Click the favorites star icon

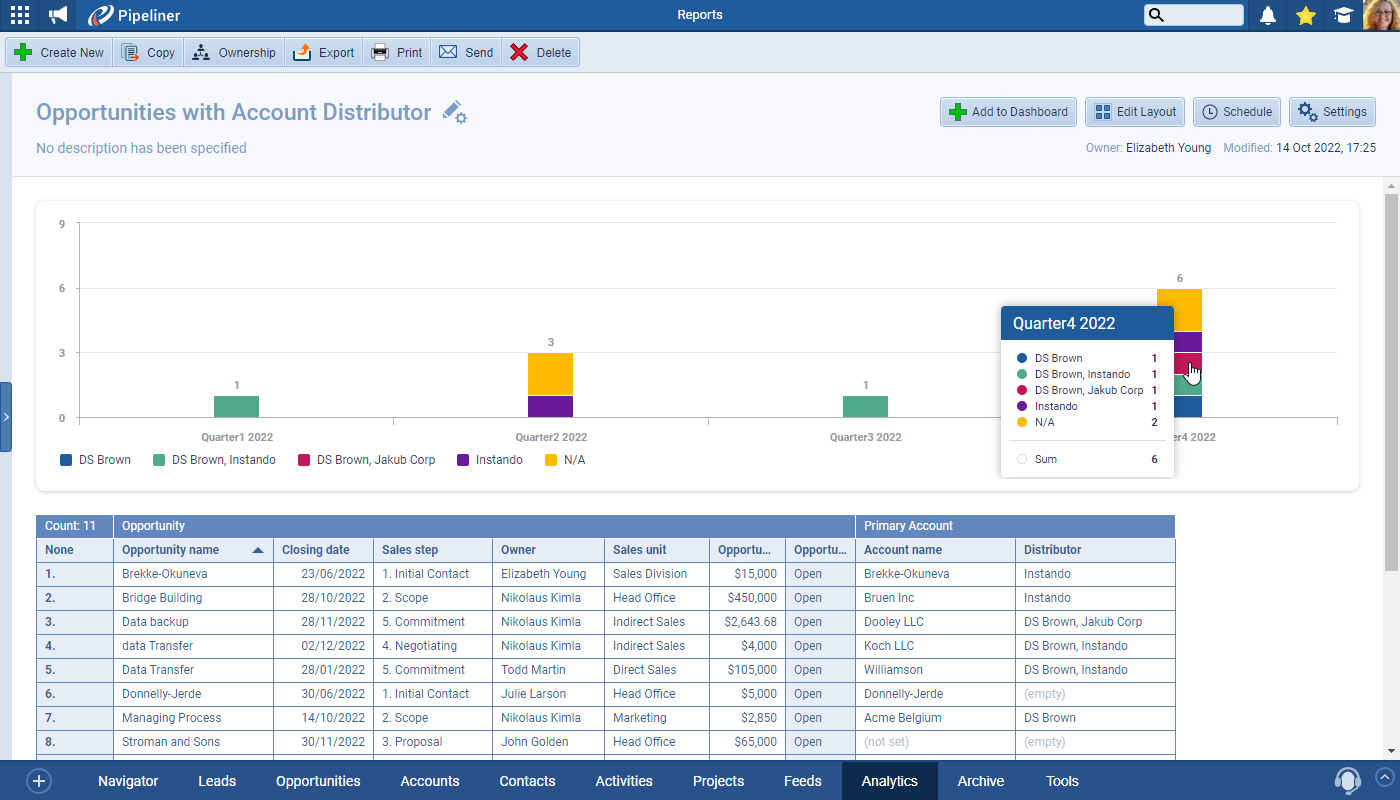[x=1305, y=15]
